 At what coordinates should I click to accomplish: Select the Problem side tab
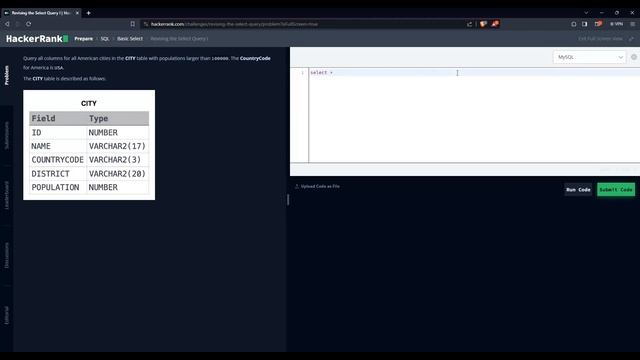tap(7, 75)
